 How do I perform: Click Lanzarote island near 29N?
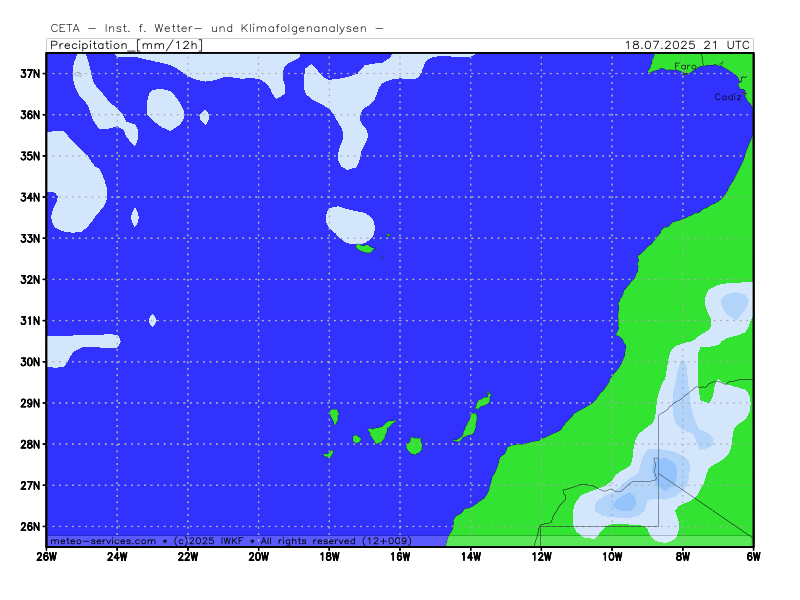pos(484,401)
